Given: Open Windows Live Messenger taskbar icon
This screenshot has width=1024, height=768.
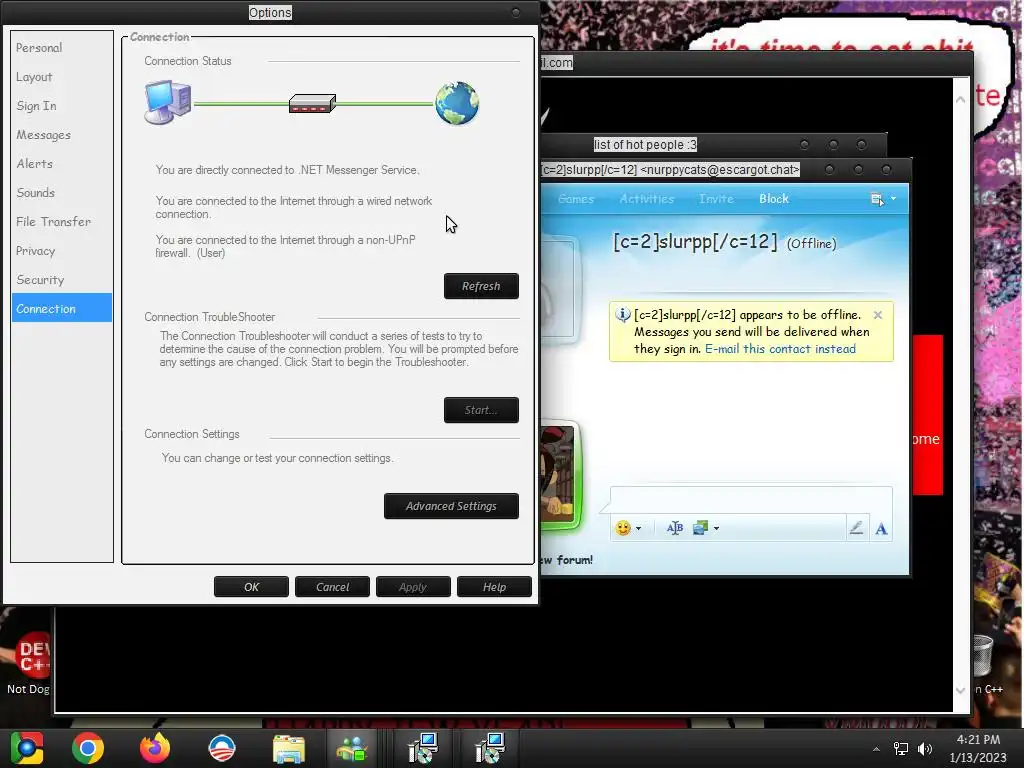Looking at the screenshot, I should coord(353,748).
